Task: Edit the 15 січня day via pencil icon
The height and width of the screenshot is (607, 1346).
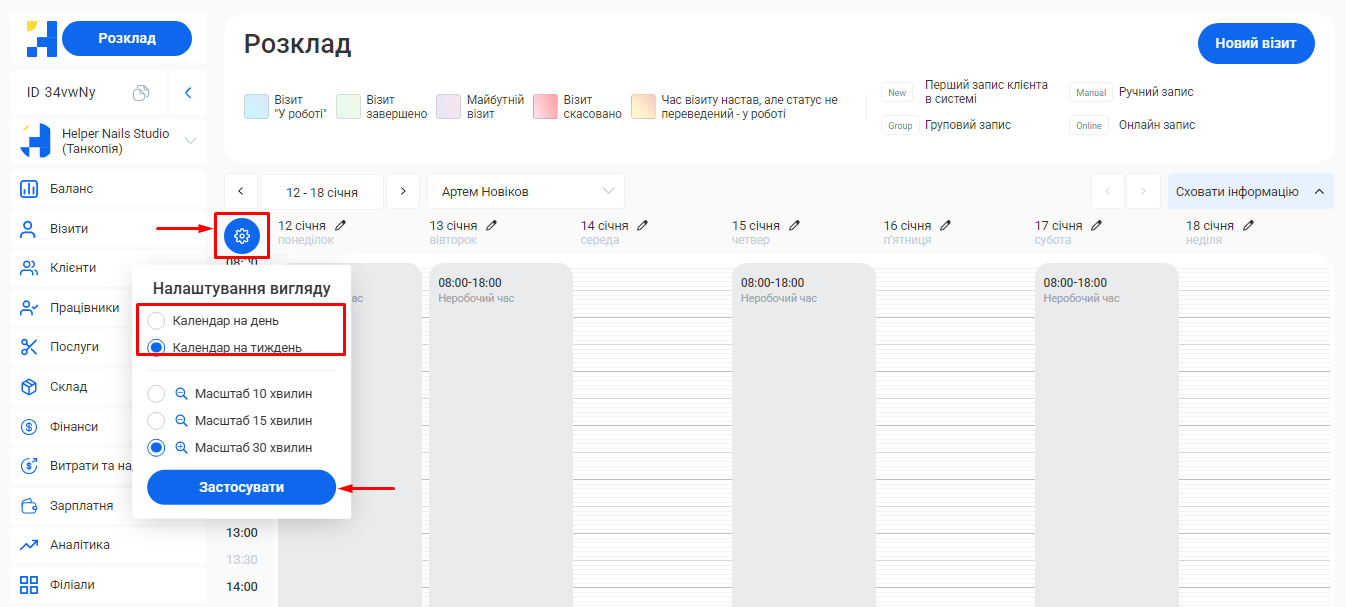Action: pos(794,226)
